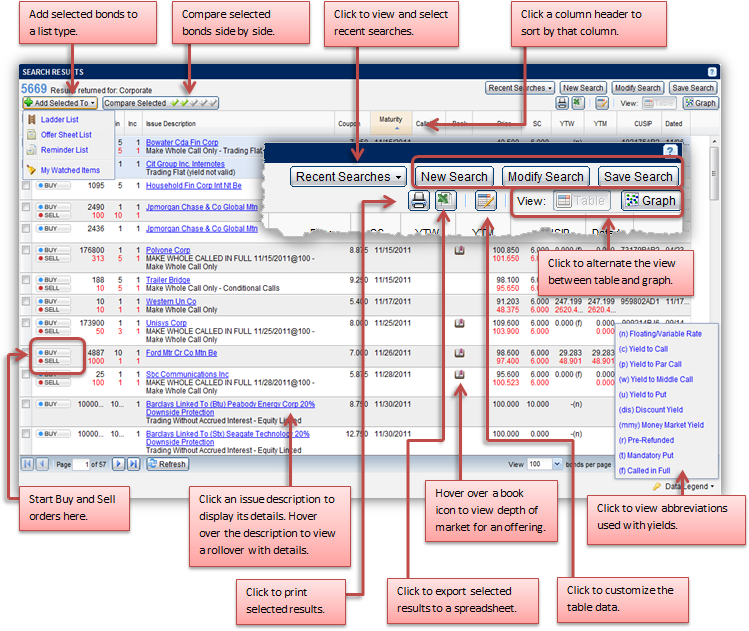The image size is (749, 631).
Task: Click the enlarged printer icon in the callout
Action: click(419, 200)
